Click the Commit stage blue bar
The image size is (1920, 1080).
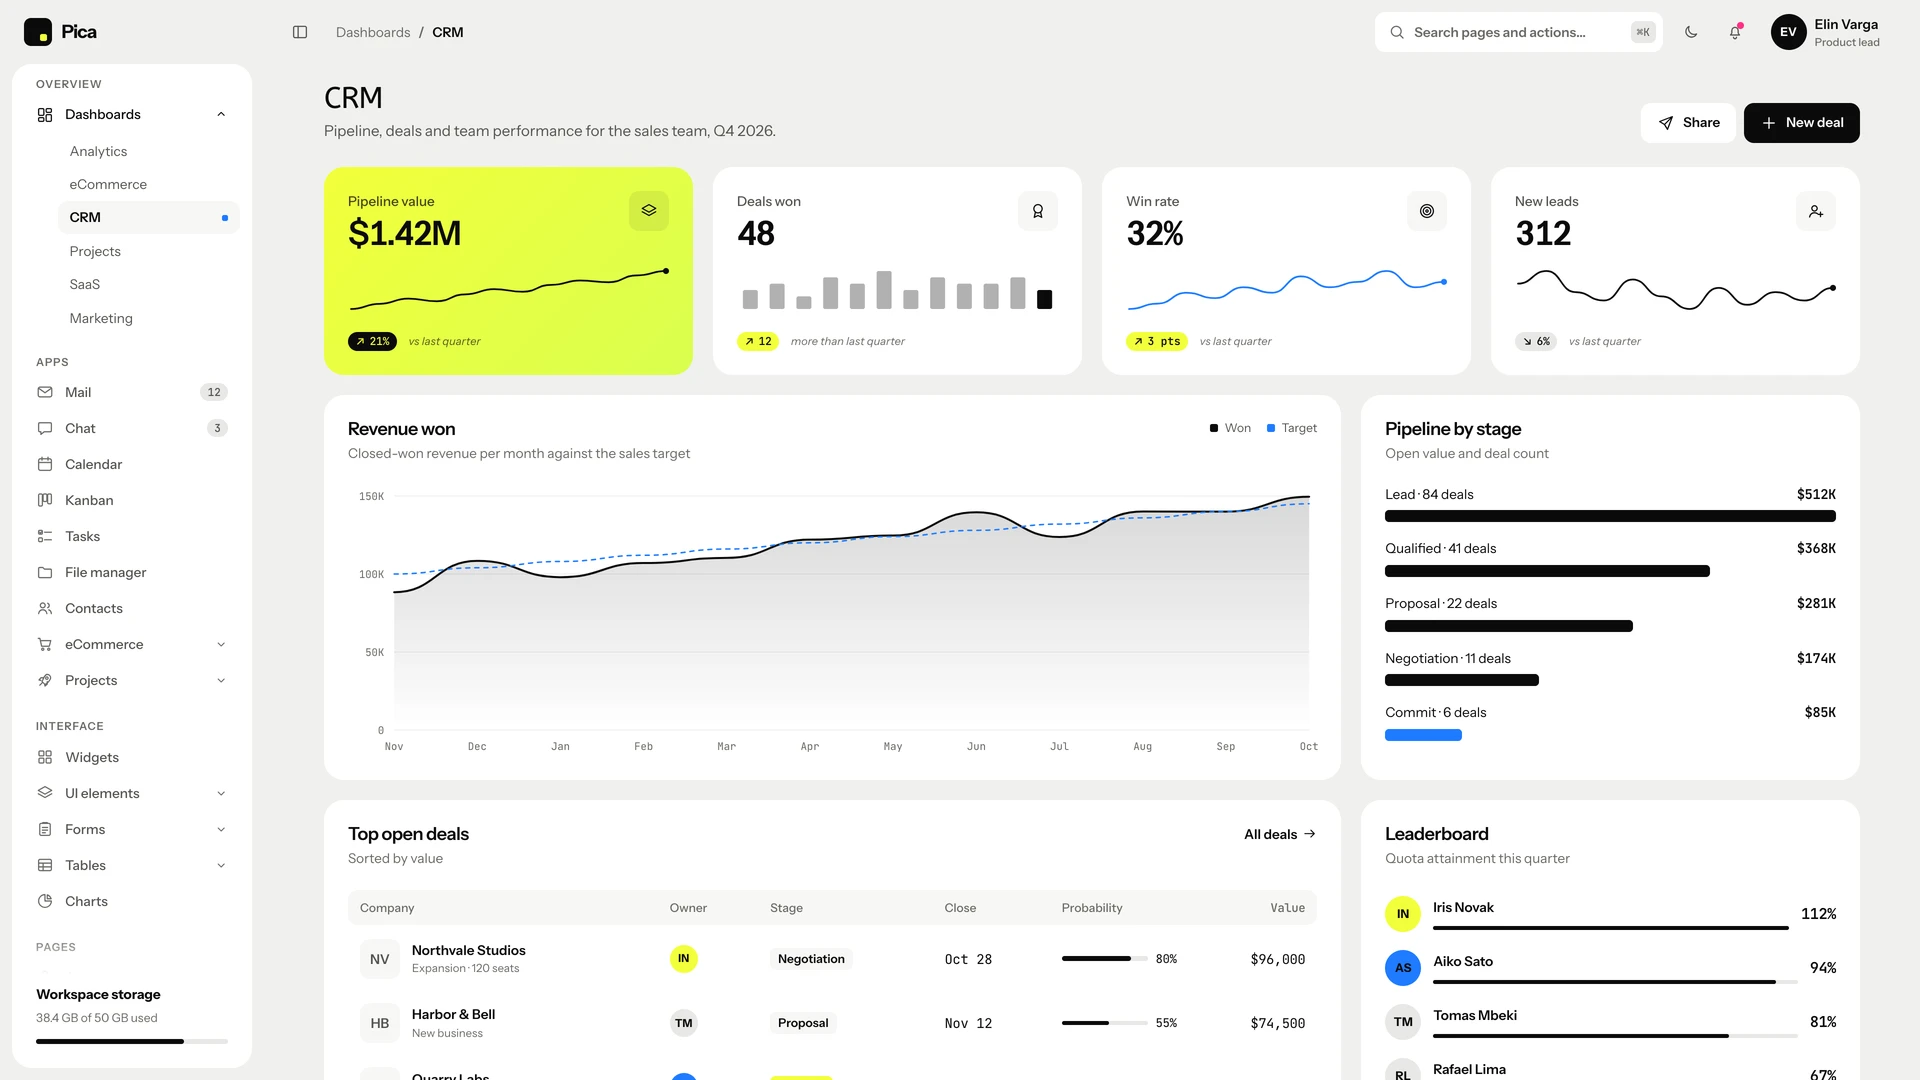point(1423,735)
